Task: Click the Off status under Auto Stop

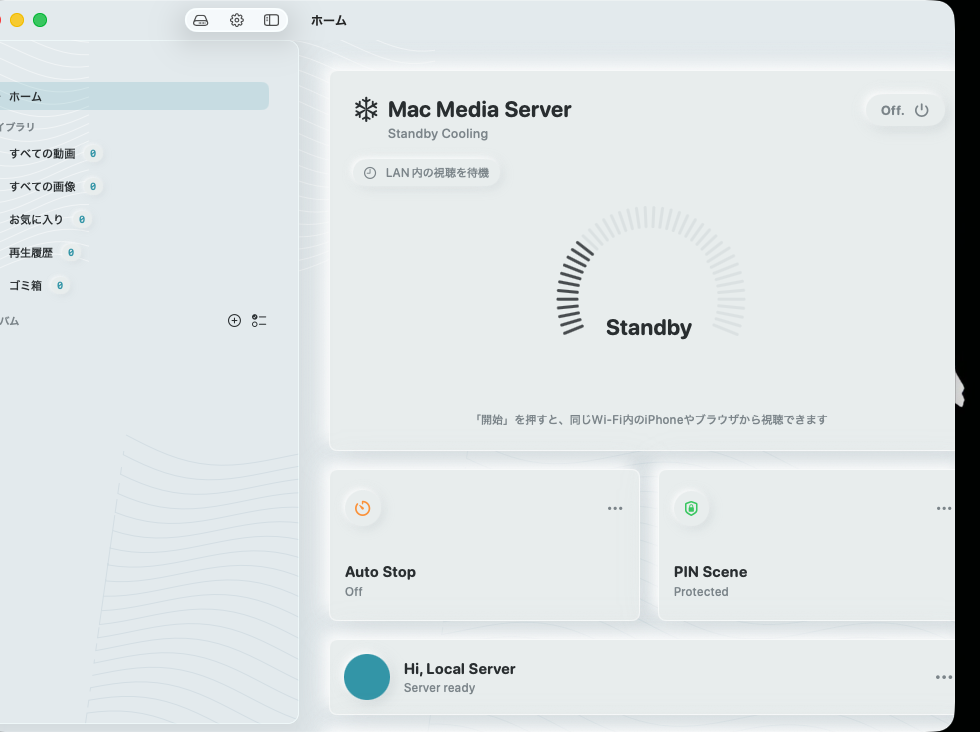Action: pos(353,592)
